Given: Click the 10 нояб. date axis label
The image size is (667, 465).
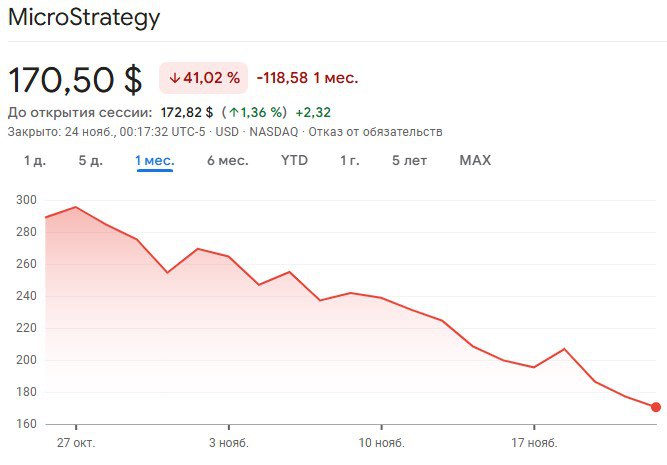Looking at the screenshot, I should tap(380, 441).
